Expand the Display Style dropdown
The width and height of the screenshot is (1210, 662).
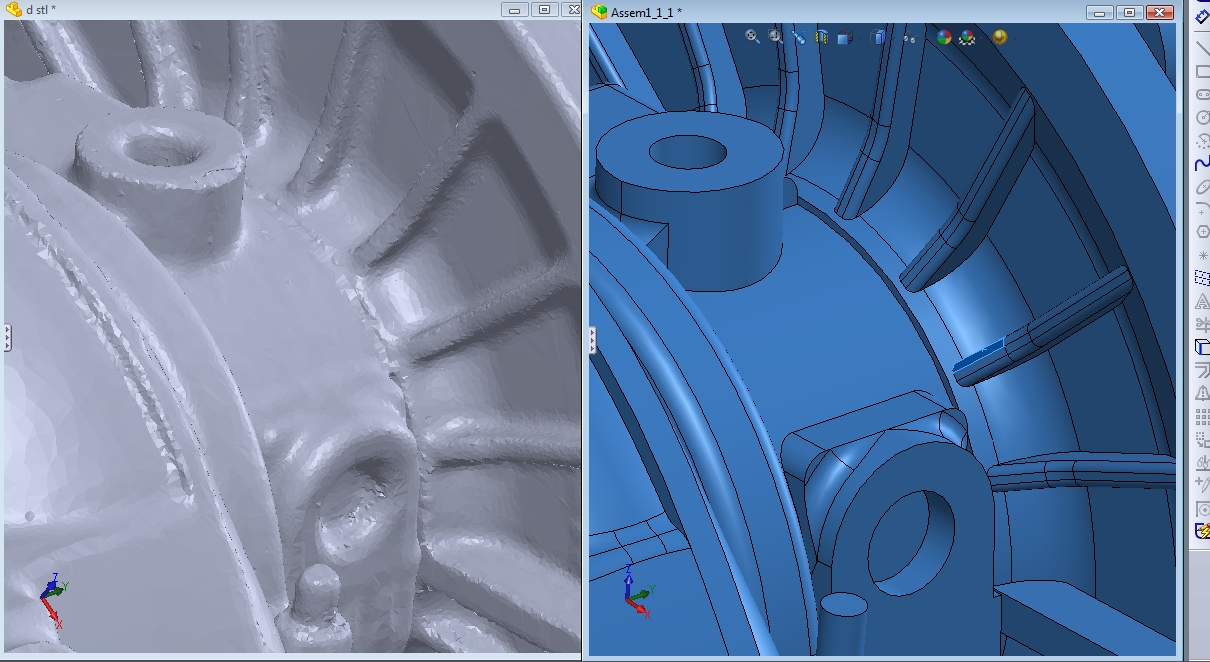pos(879,37)
